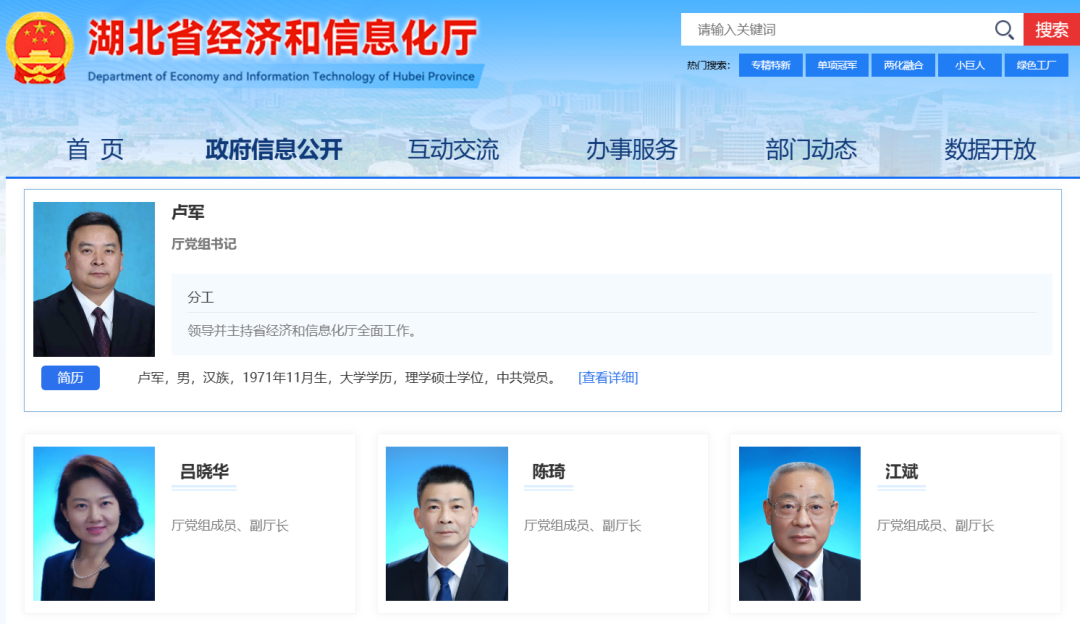The height and width of the screenshot is (624, 1080).
Task: Click the 陈琦 name heading
Action: coord(548,471)
